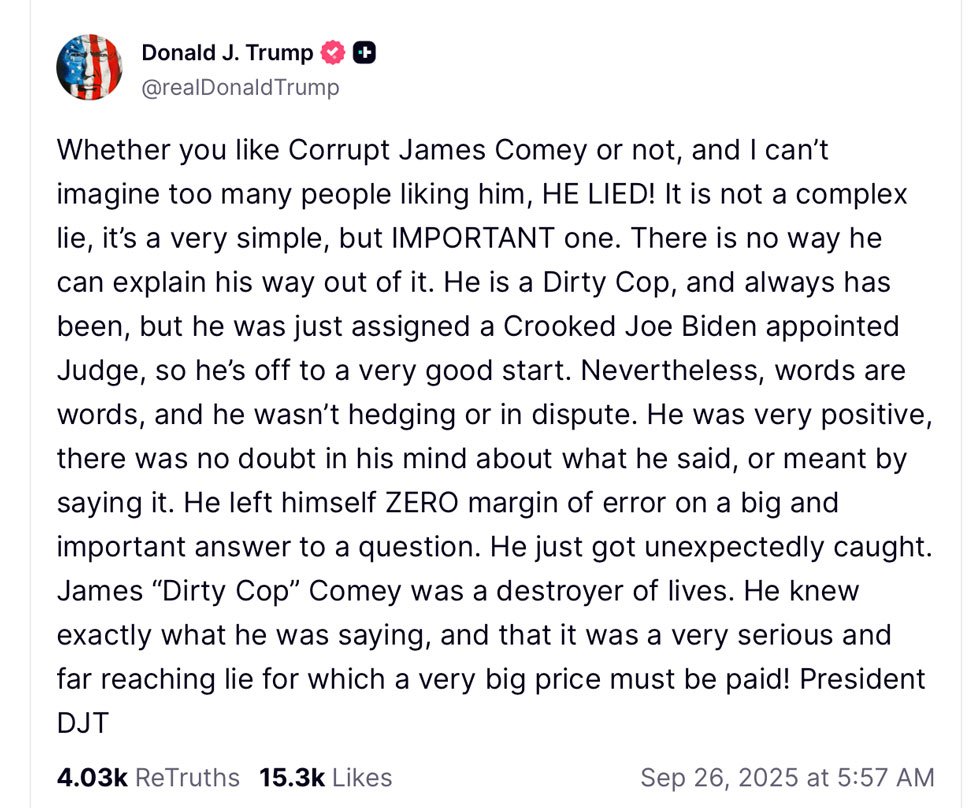
Task: Open the Sep 26, 2025 timestamp
Action: (x=788, y=777)
